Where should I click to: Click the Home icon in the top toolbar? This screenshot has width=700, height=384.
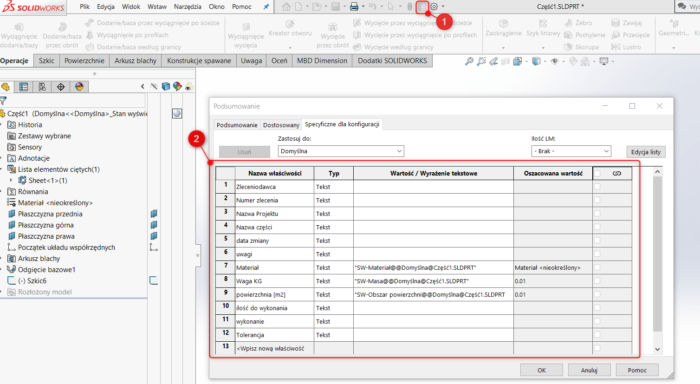click(x=286, y=7)
